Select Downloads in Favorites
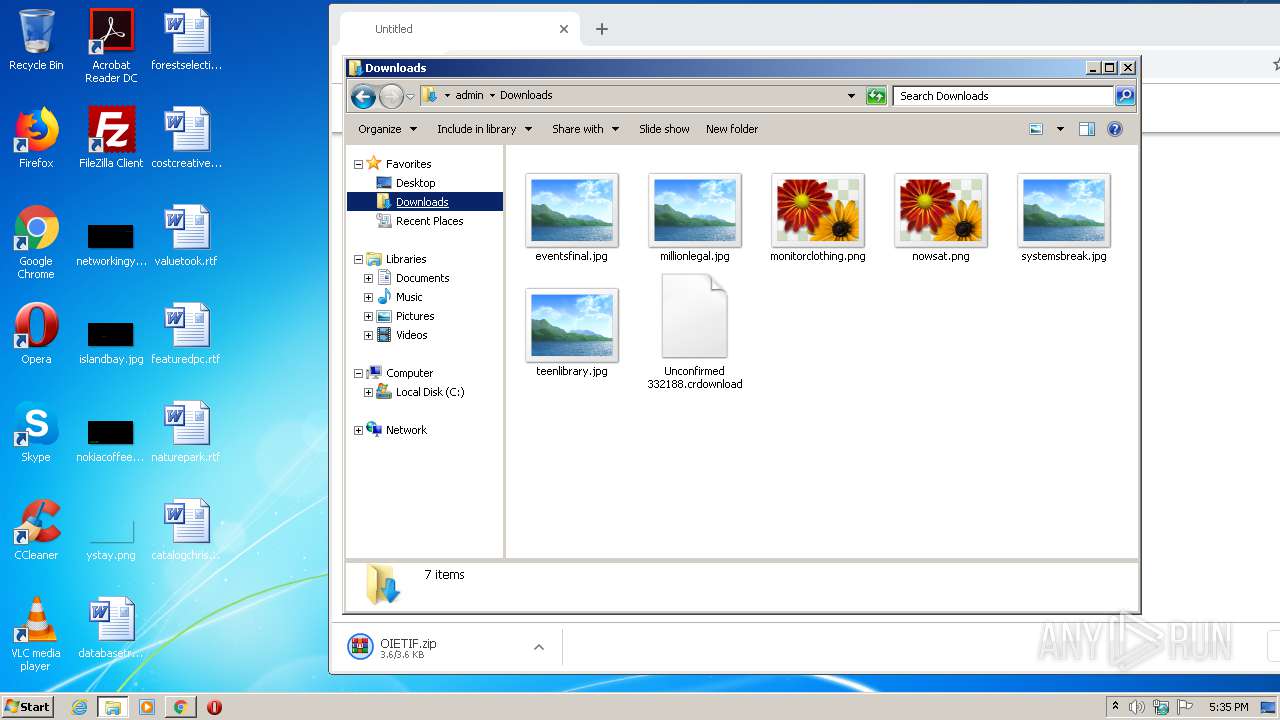 click(422, 202)
